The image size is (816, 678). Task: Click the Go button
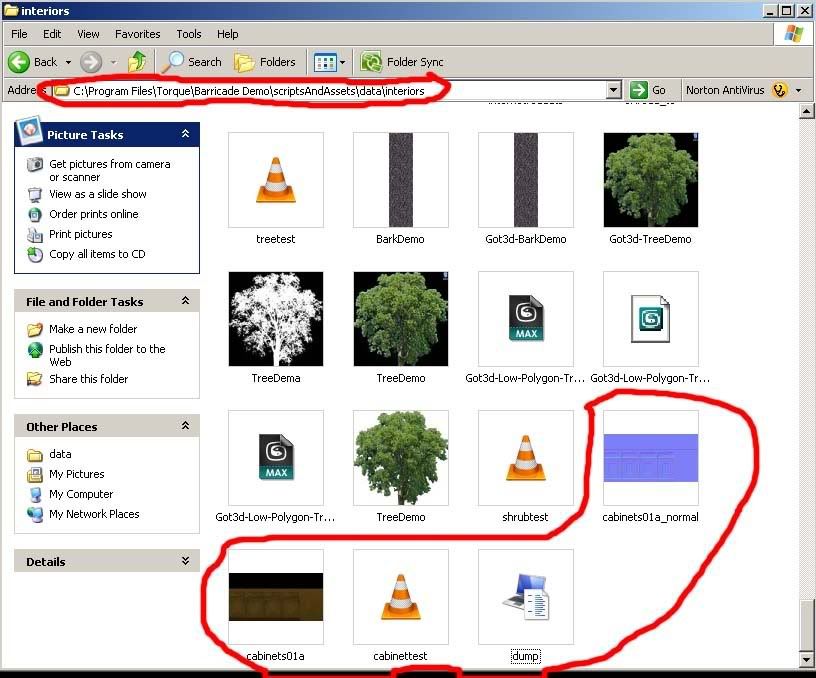(649, 90)
